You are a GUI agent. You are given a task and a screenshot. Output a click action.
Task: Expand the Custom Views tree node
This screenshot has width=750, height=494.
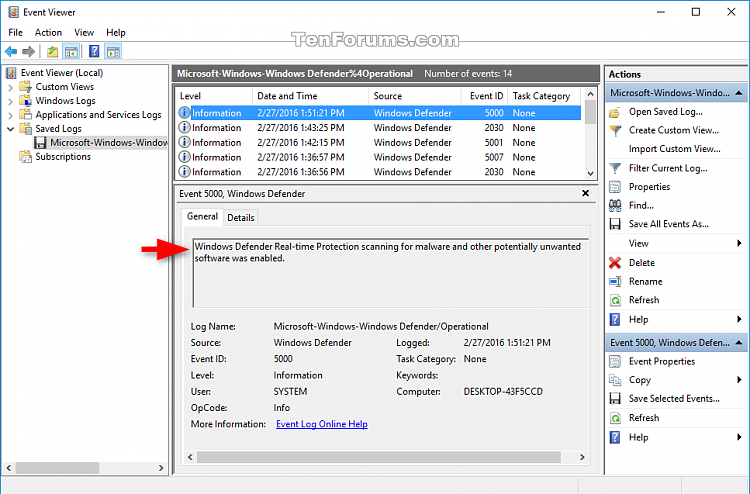(11, 88)
